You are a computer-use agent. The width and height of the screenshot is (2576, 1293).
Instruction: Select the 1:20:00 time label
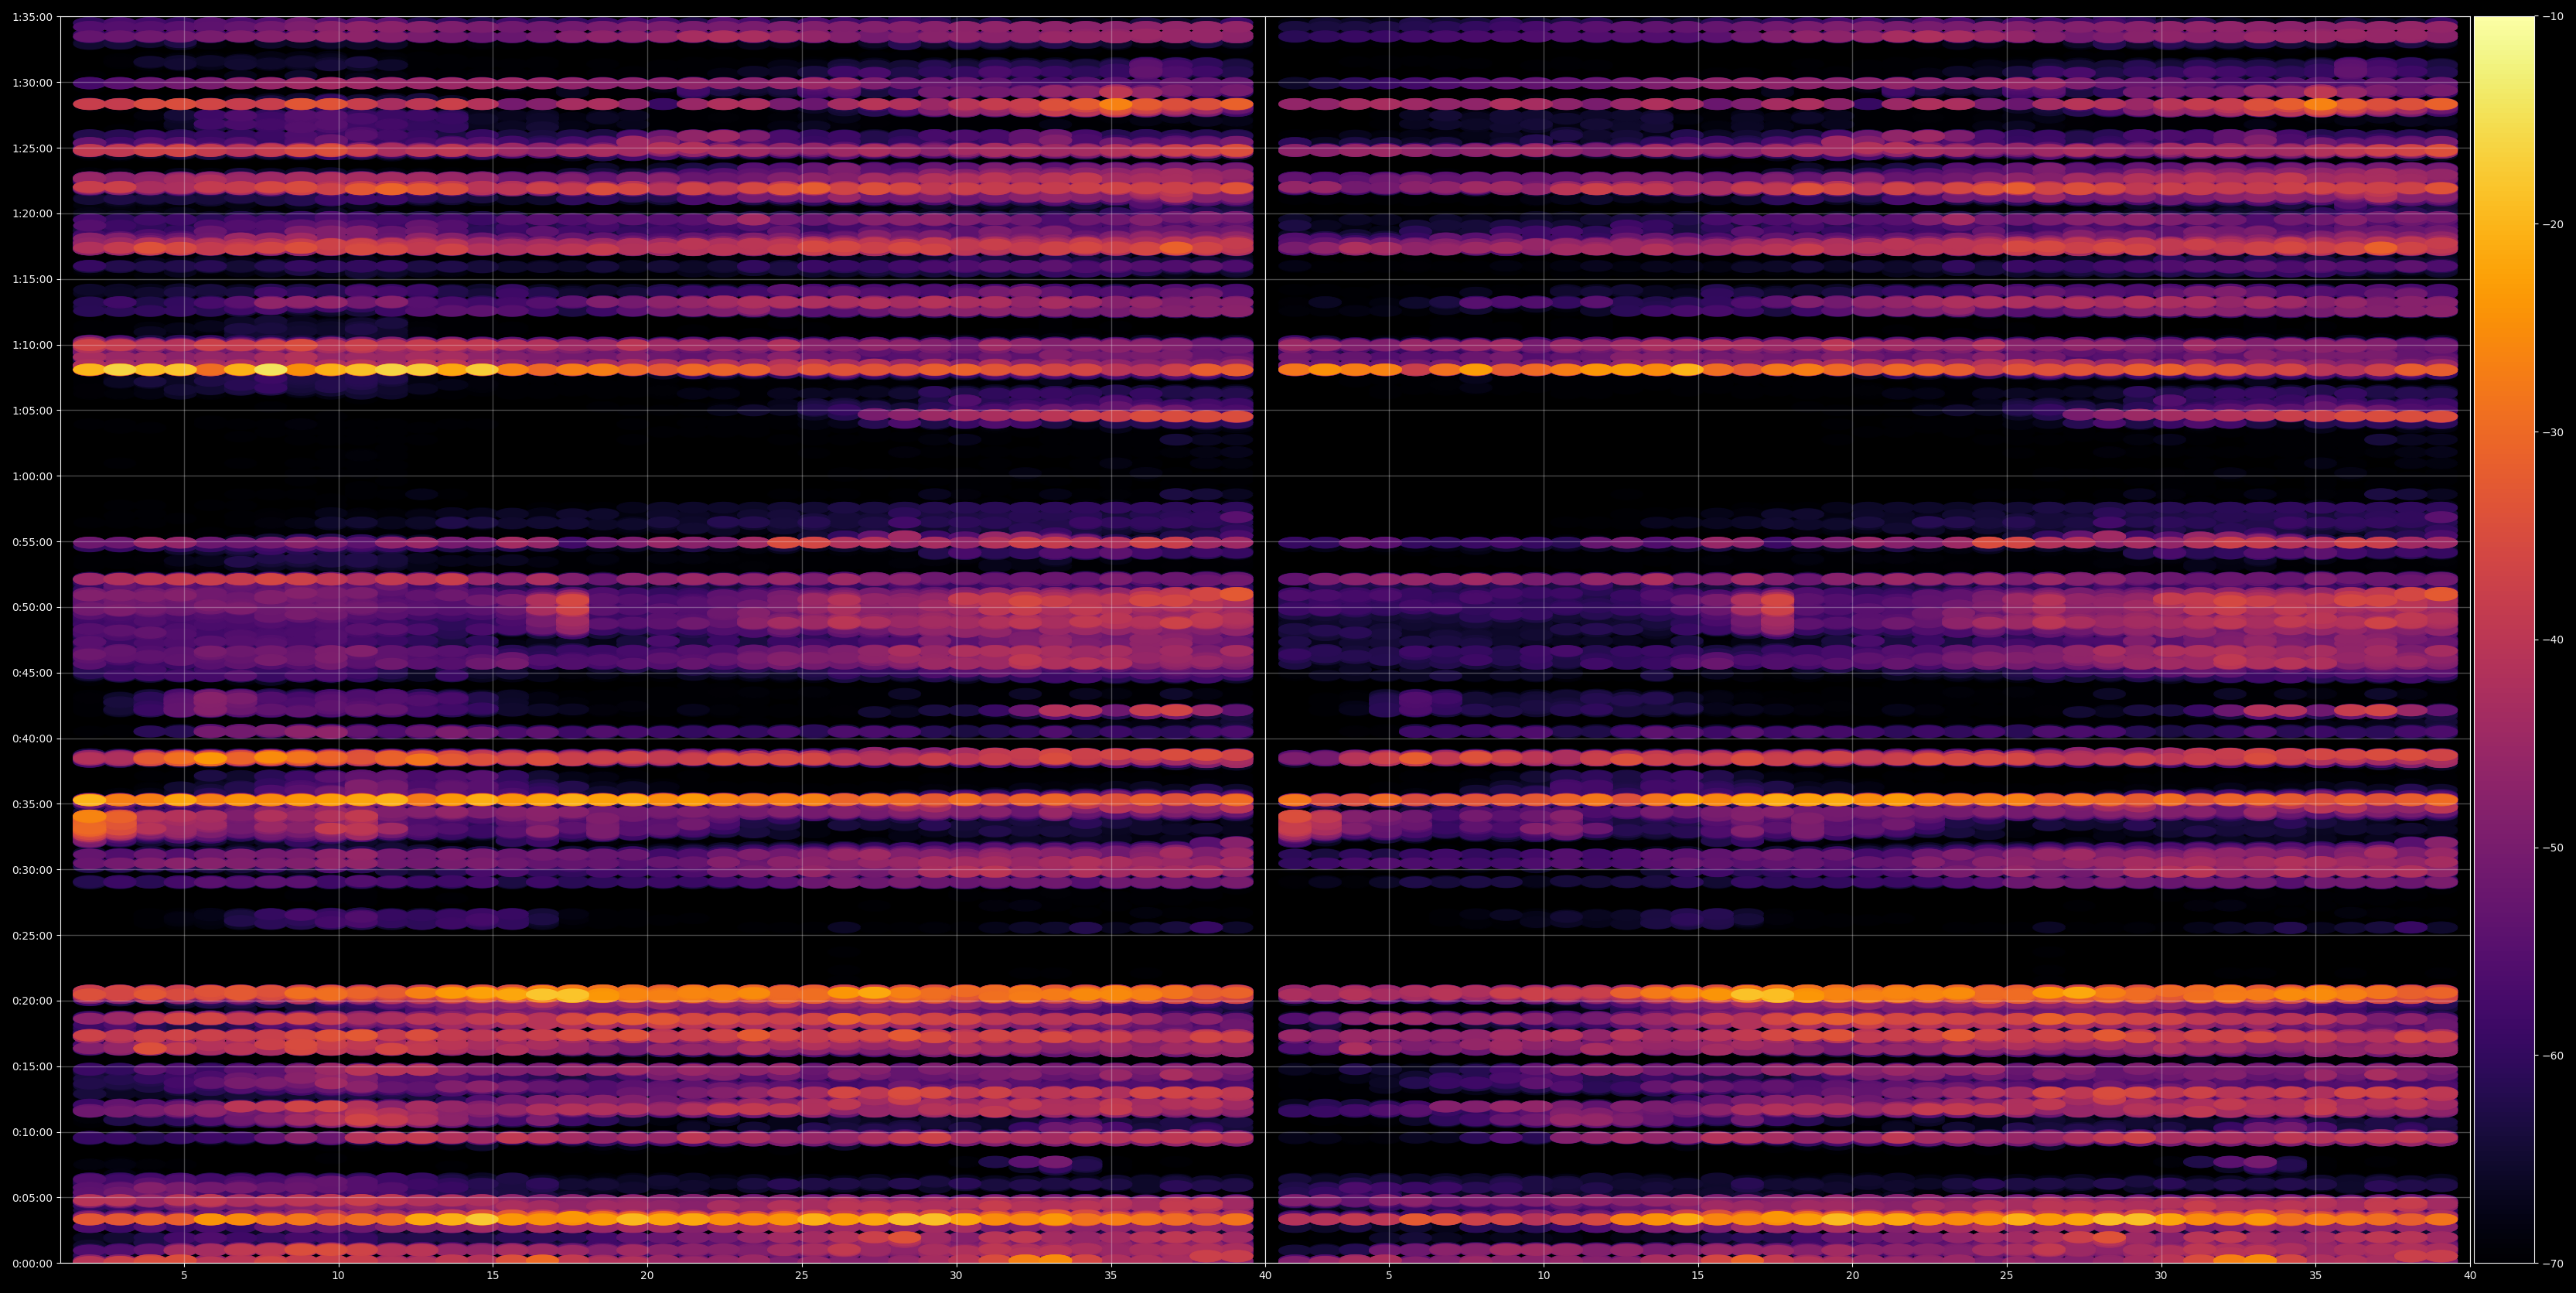pyautogui.click(x=32, y=214)
